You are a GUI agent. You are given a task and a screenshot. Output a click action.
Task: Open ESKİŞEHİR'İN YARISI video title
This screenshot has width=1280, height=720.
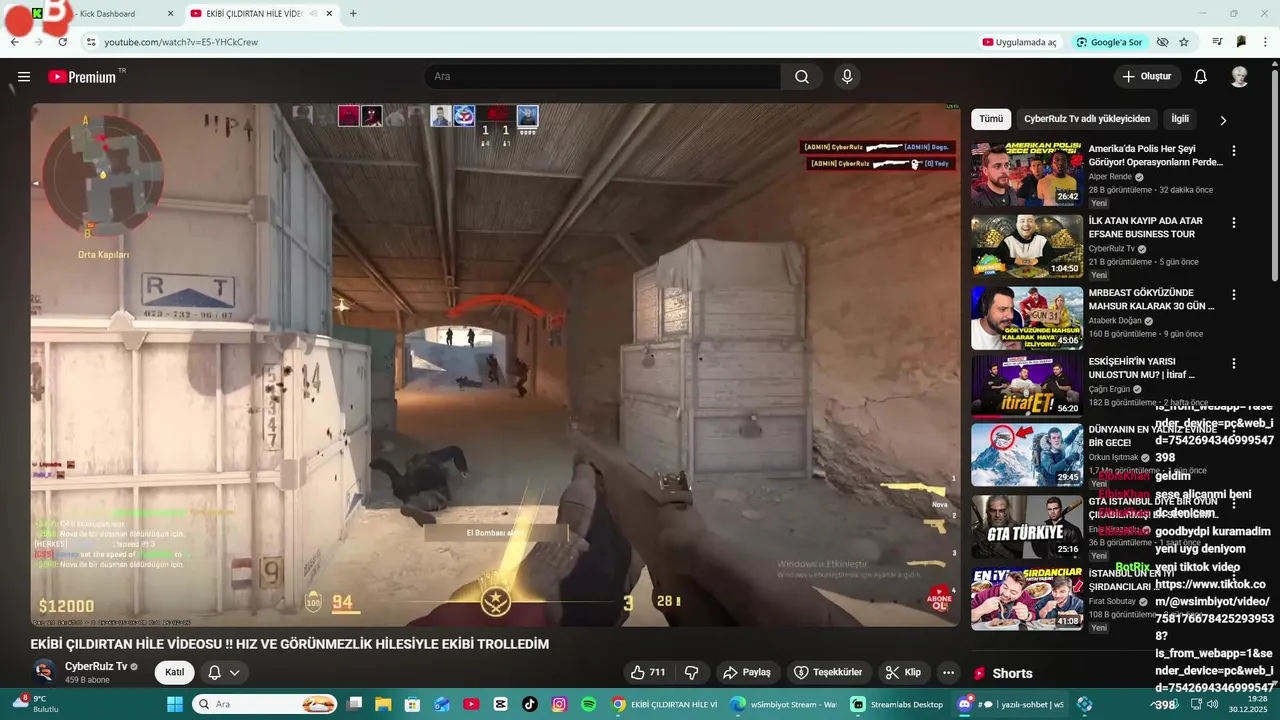[1142, 368]
